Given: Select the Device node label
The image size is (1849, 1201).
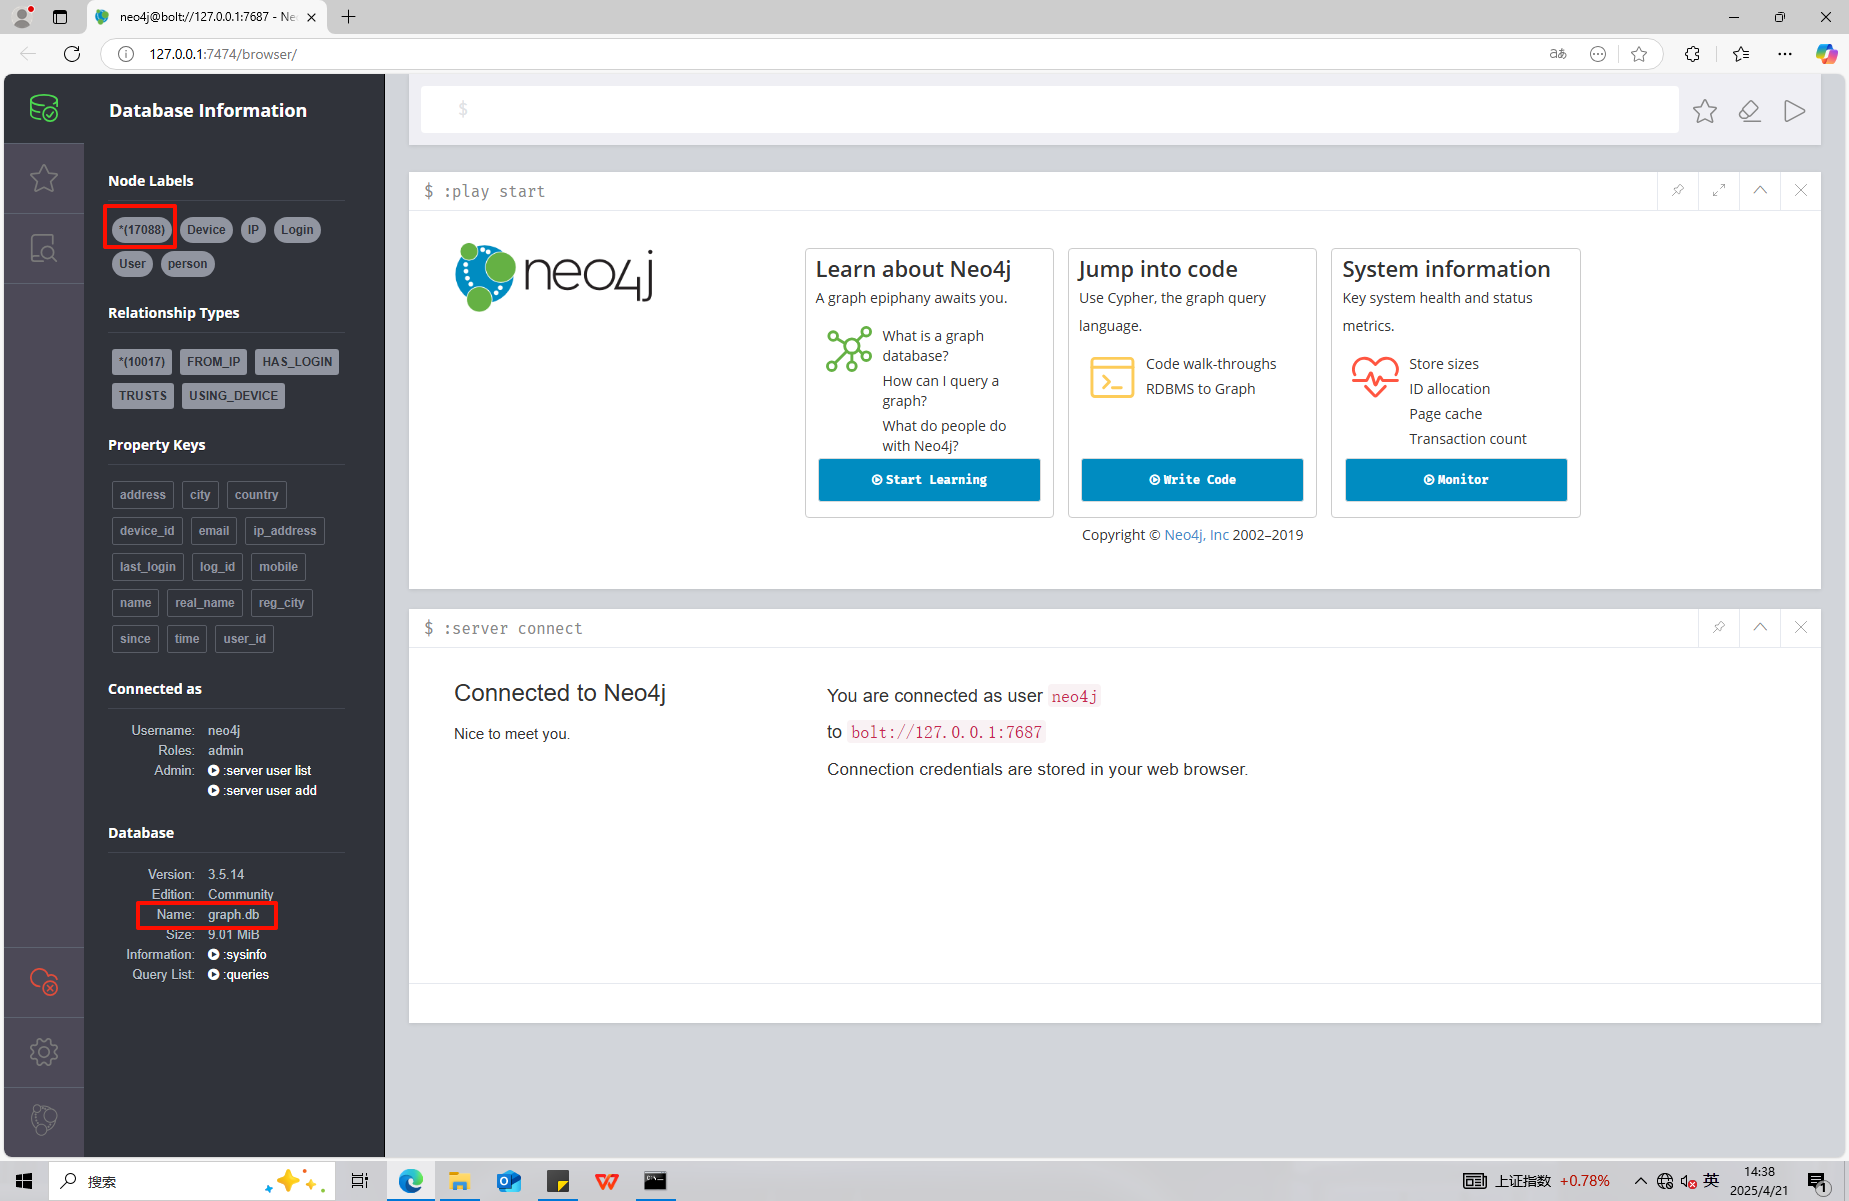Looking at the screenshot, I should 206,230.
